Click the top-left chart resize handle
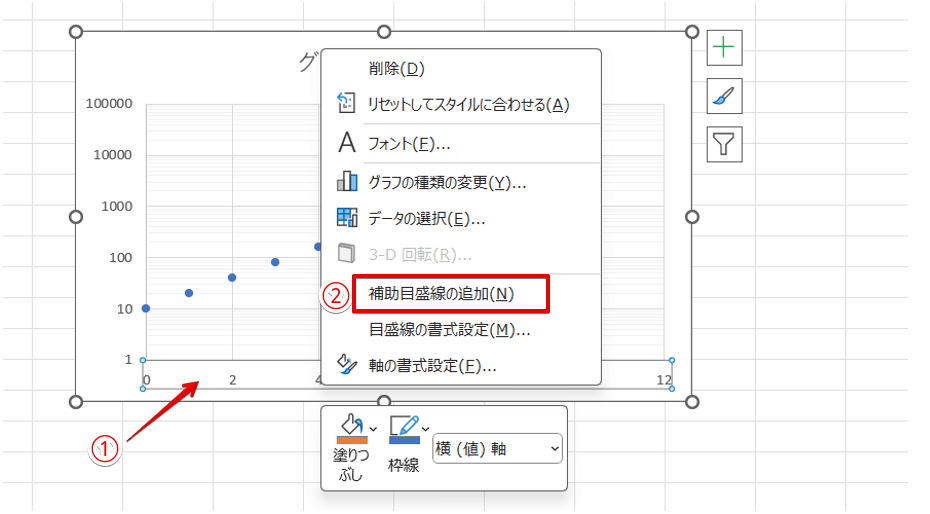The image size is (930, 514). coord(75,32)
